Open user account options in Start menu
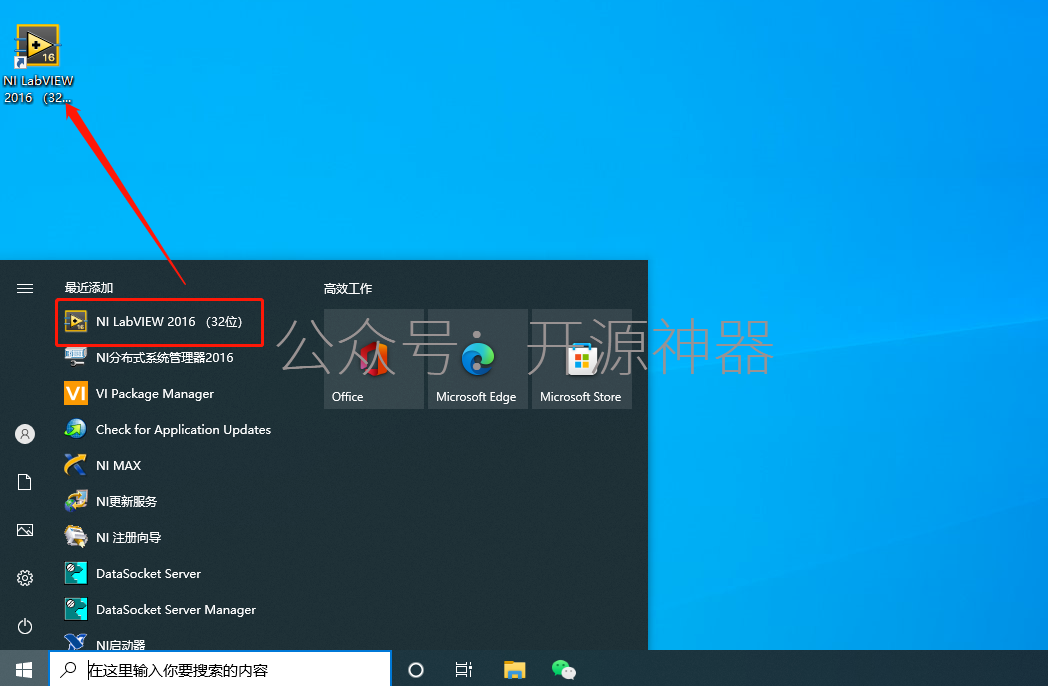Viewport: 1048px width, 686px height. pyautogui.click(x=25, y=434)
